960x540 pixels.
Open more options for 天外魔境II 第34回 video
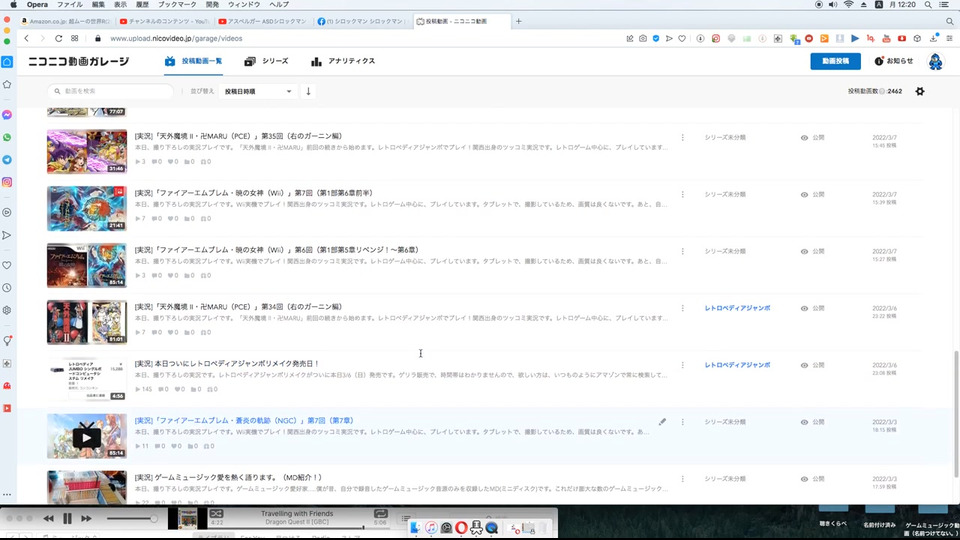pyautogui.click(x=683, y=309)
